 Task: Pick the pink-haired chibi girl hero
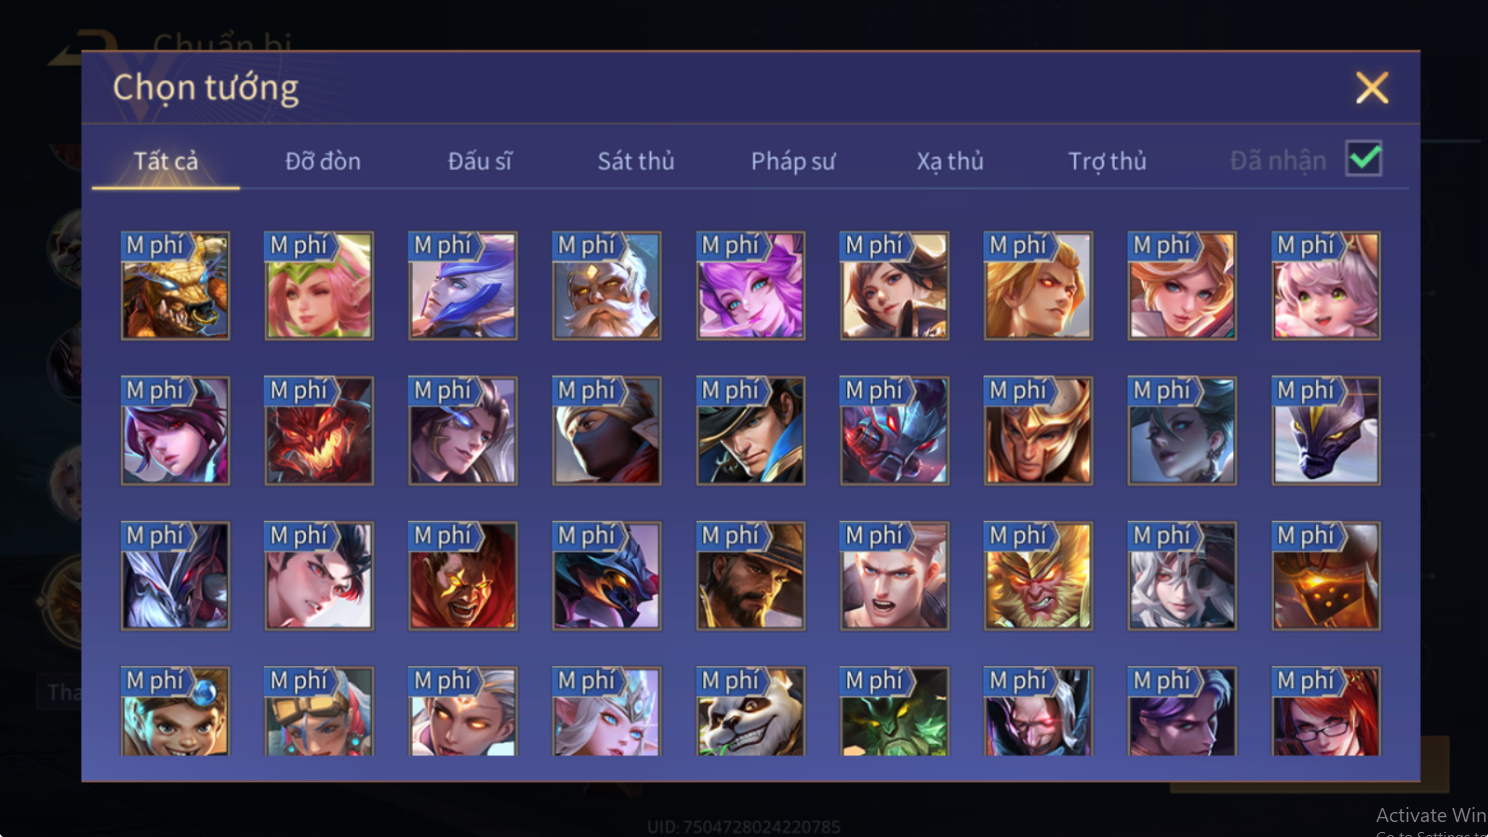pos(1326,286)
